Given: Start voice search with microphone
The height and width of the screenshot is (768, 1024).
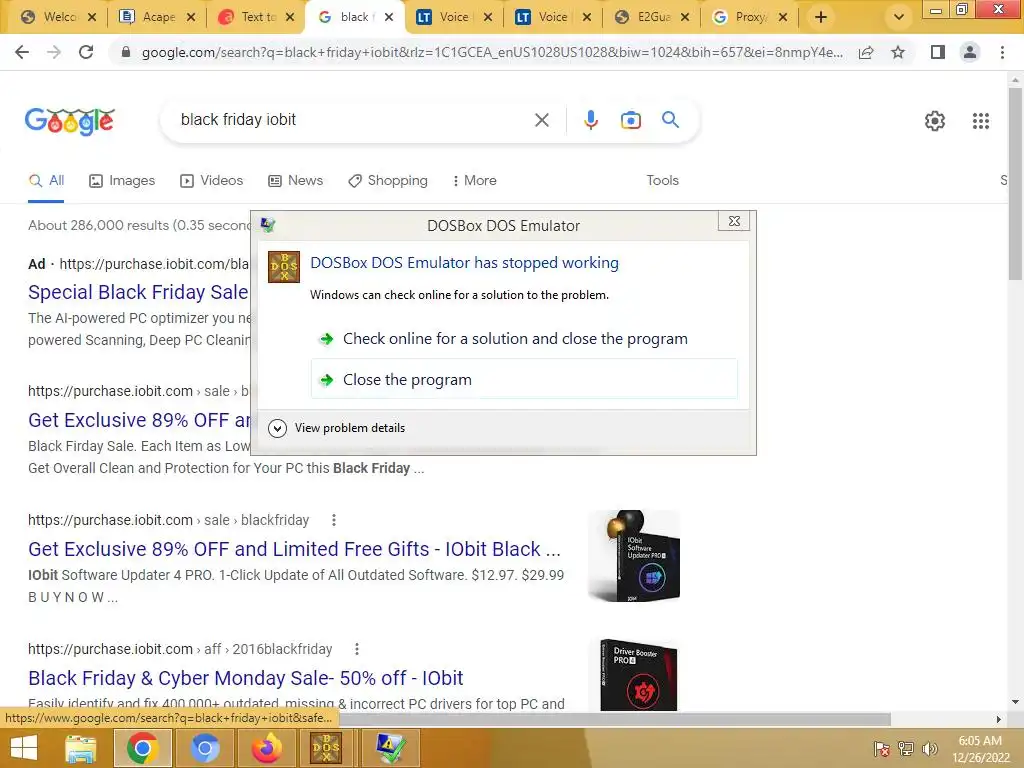Looking at the screenshot, I should [x=590, y=120].
